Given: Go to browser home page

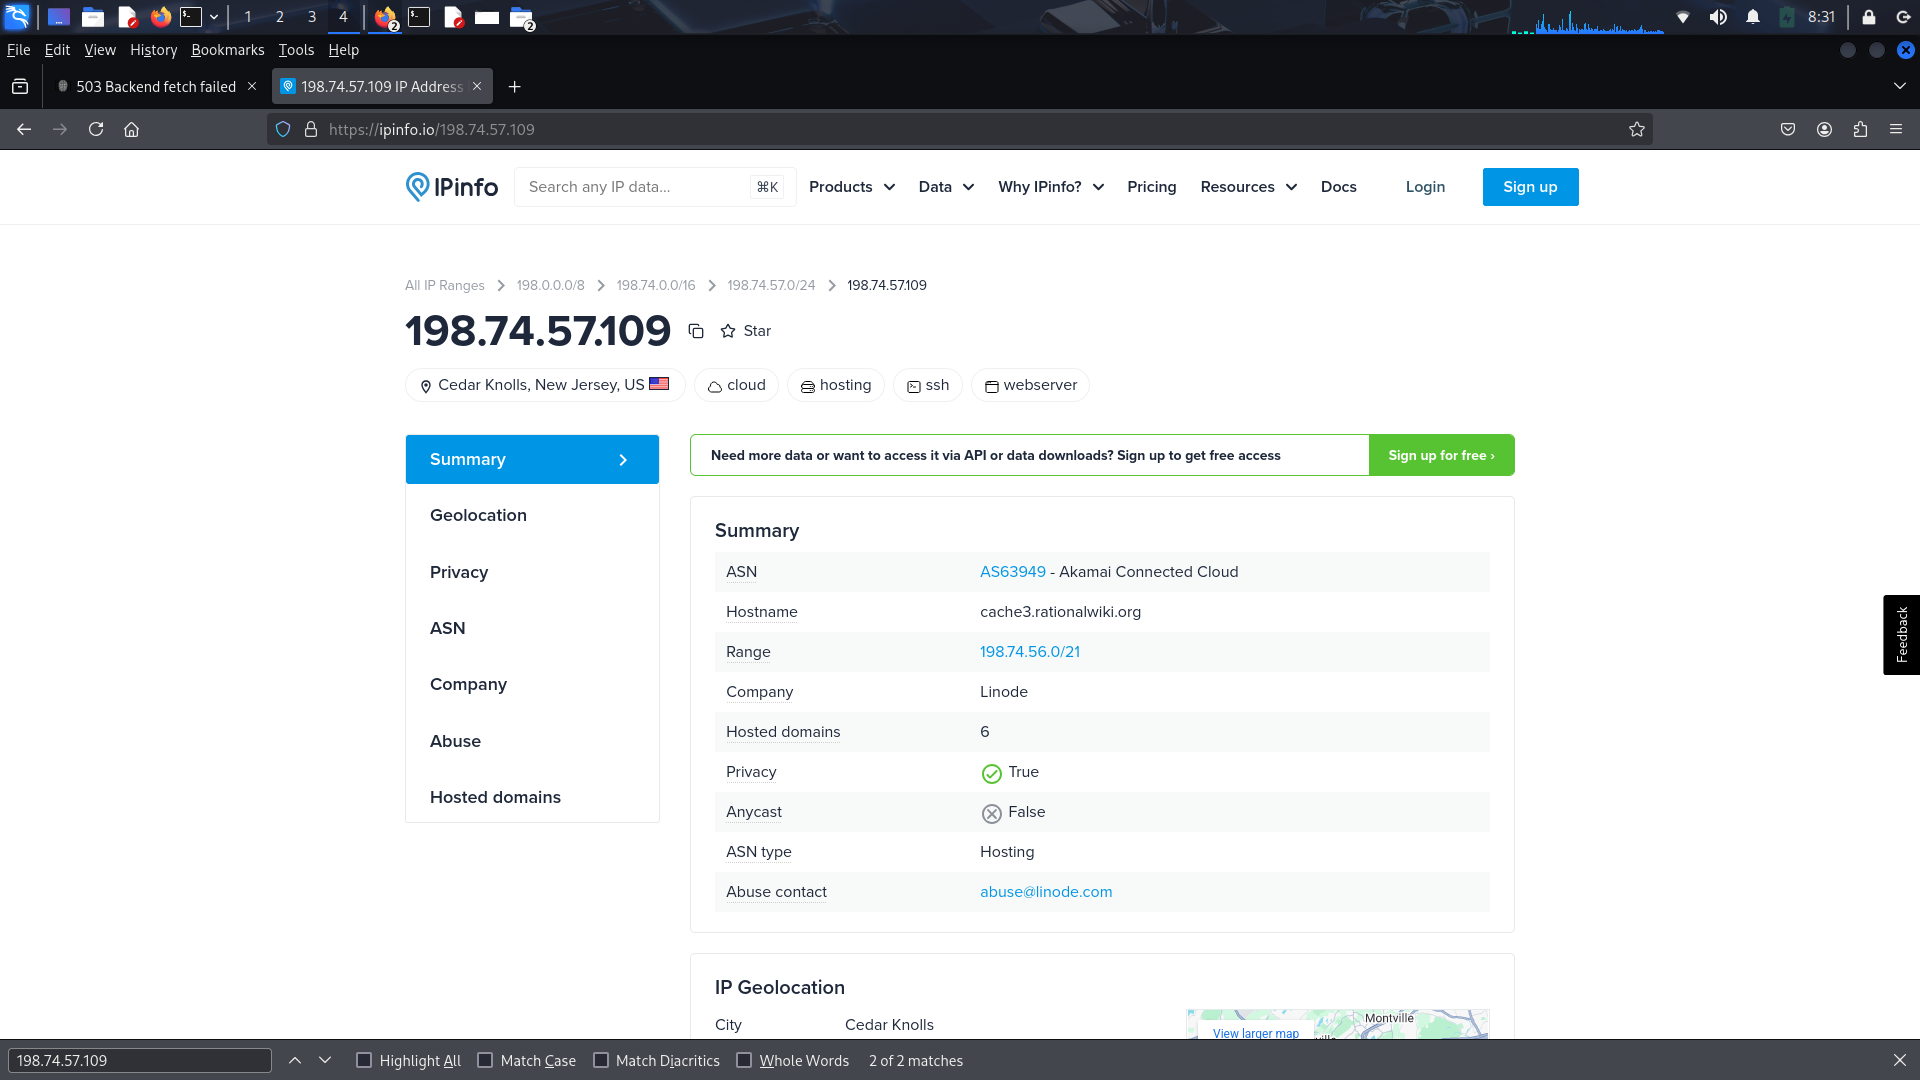Looking at the screenshot, I should coord(131,129).
